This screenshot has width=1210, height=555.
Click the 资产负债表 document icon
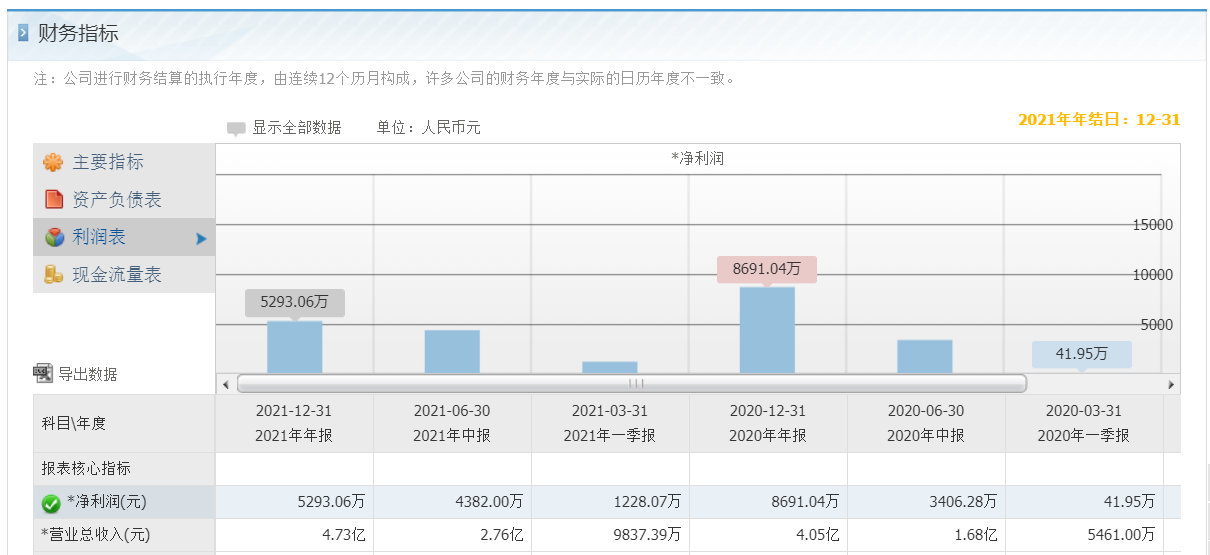pos(54,200)
